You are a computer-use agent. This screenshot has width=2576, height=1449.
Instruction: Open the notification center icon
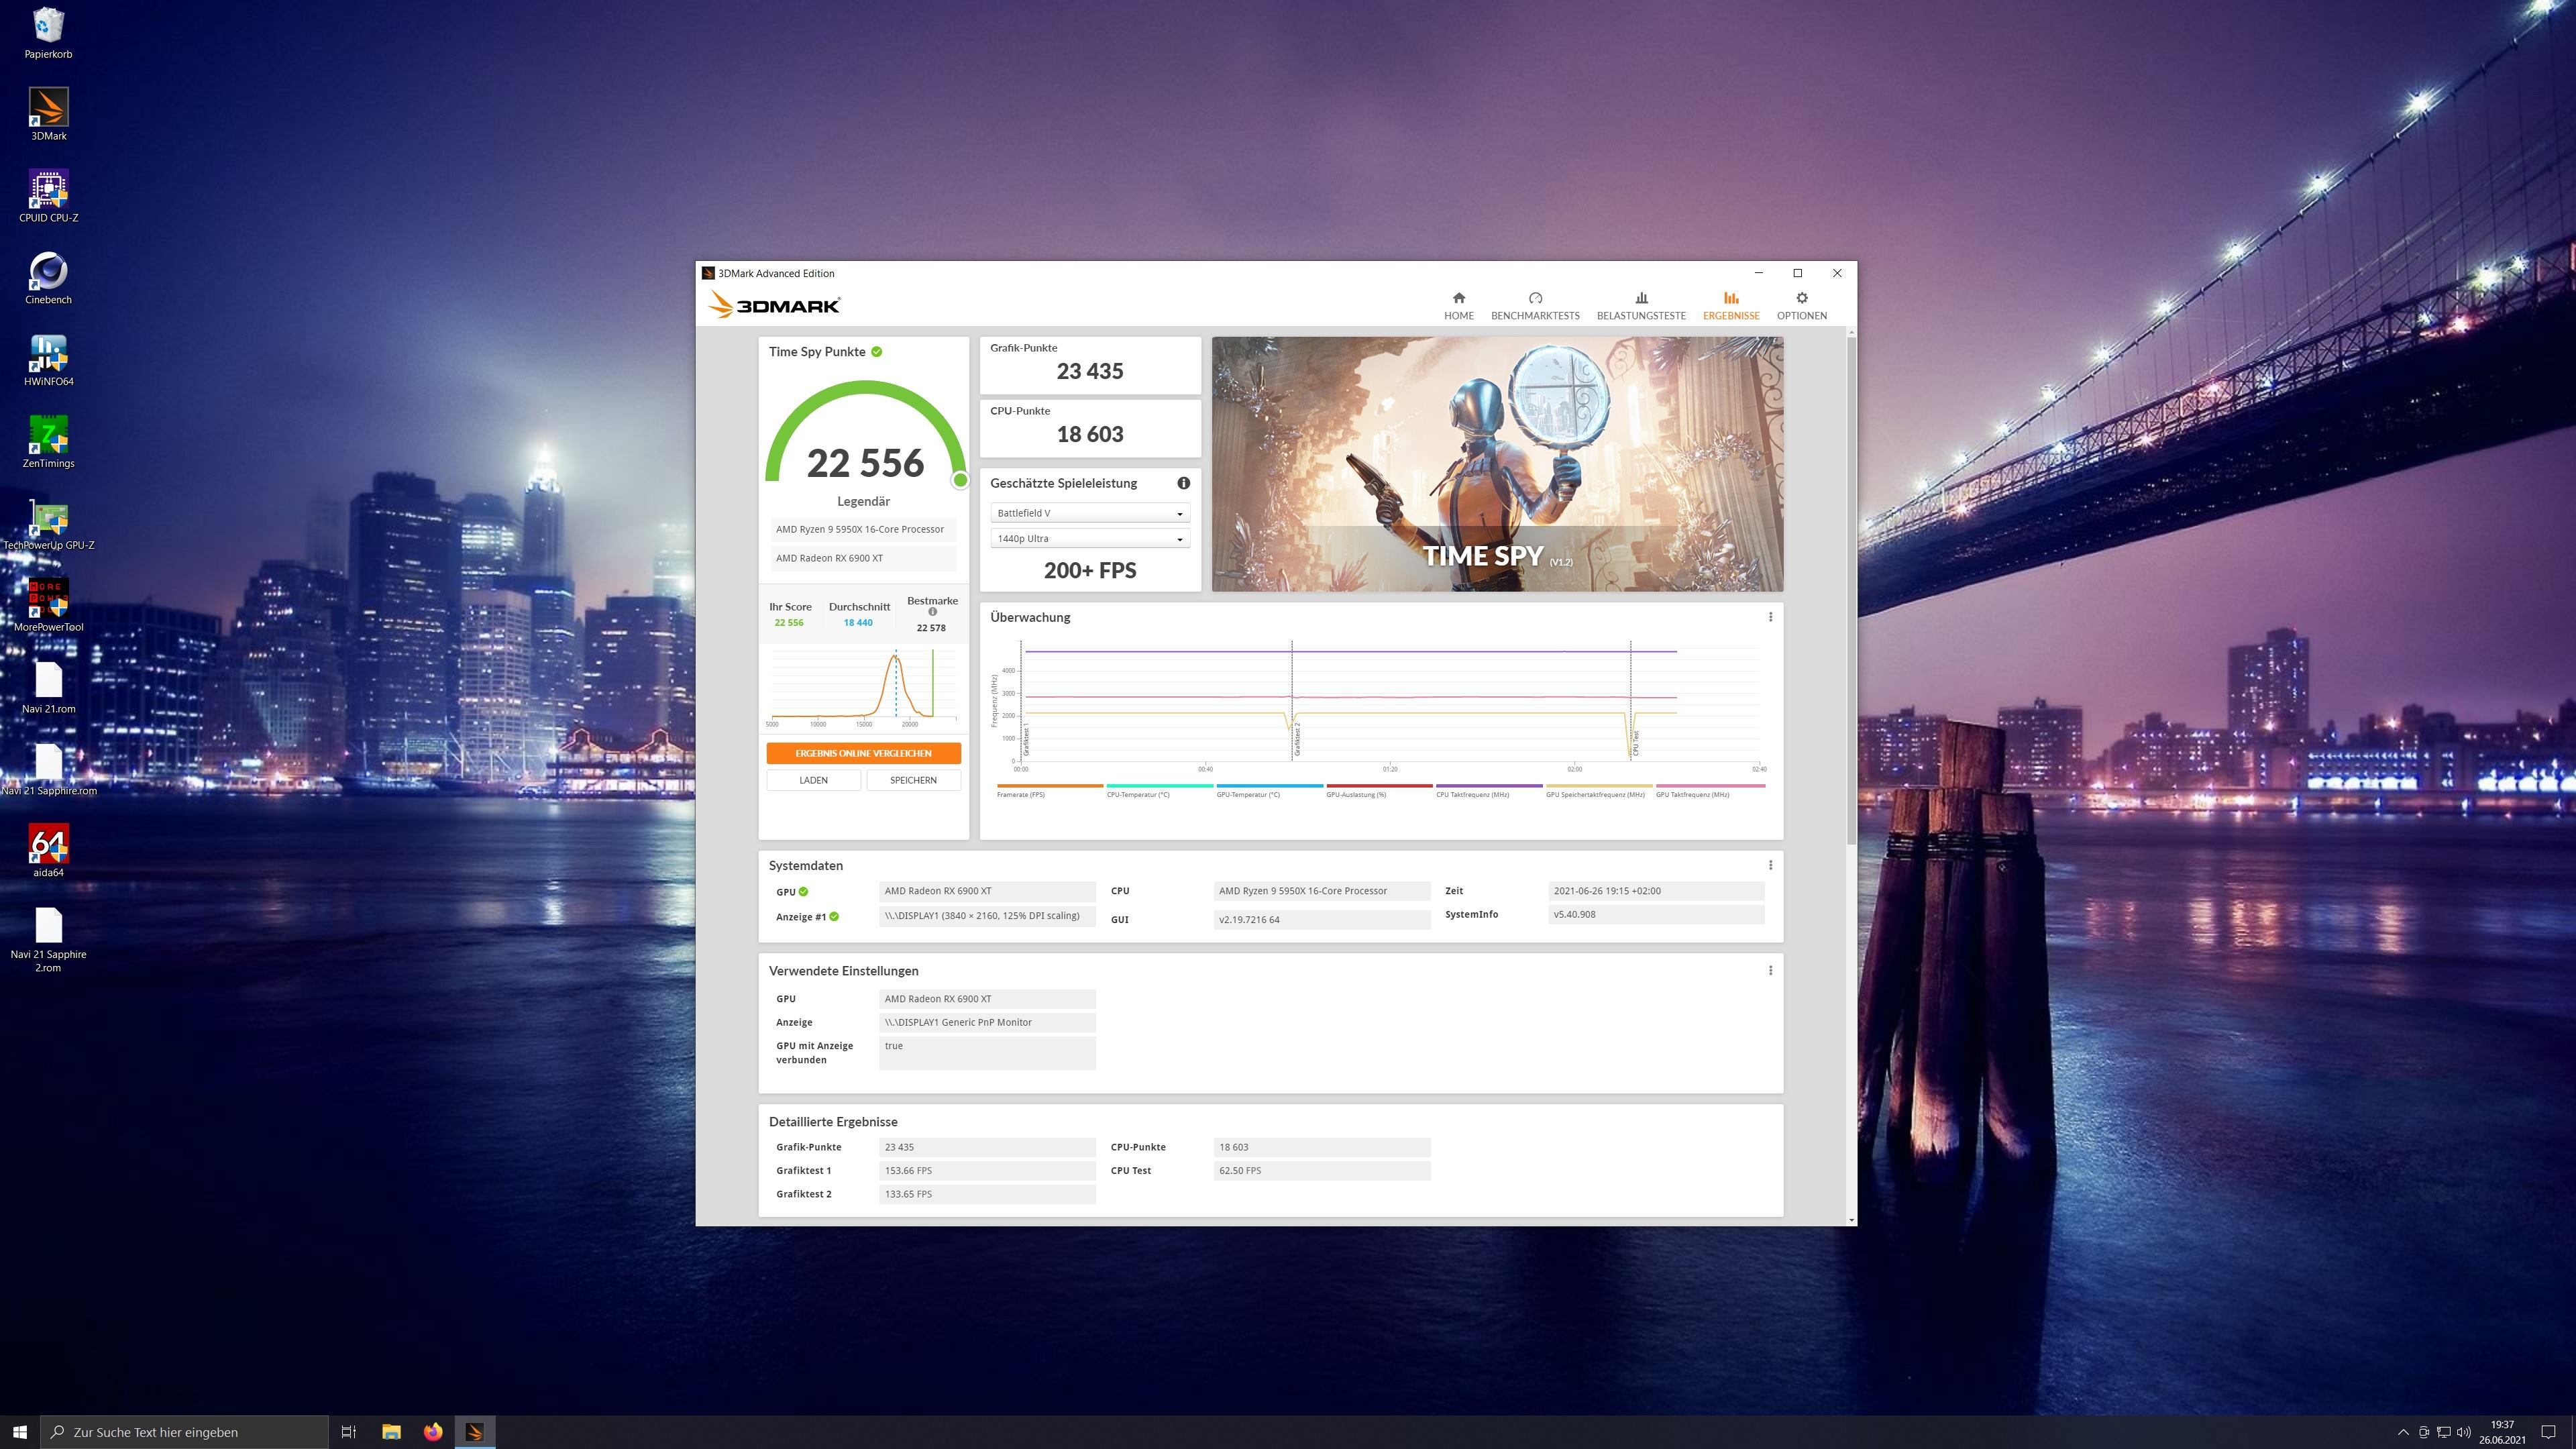coord(2548,1432)
